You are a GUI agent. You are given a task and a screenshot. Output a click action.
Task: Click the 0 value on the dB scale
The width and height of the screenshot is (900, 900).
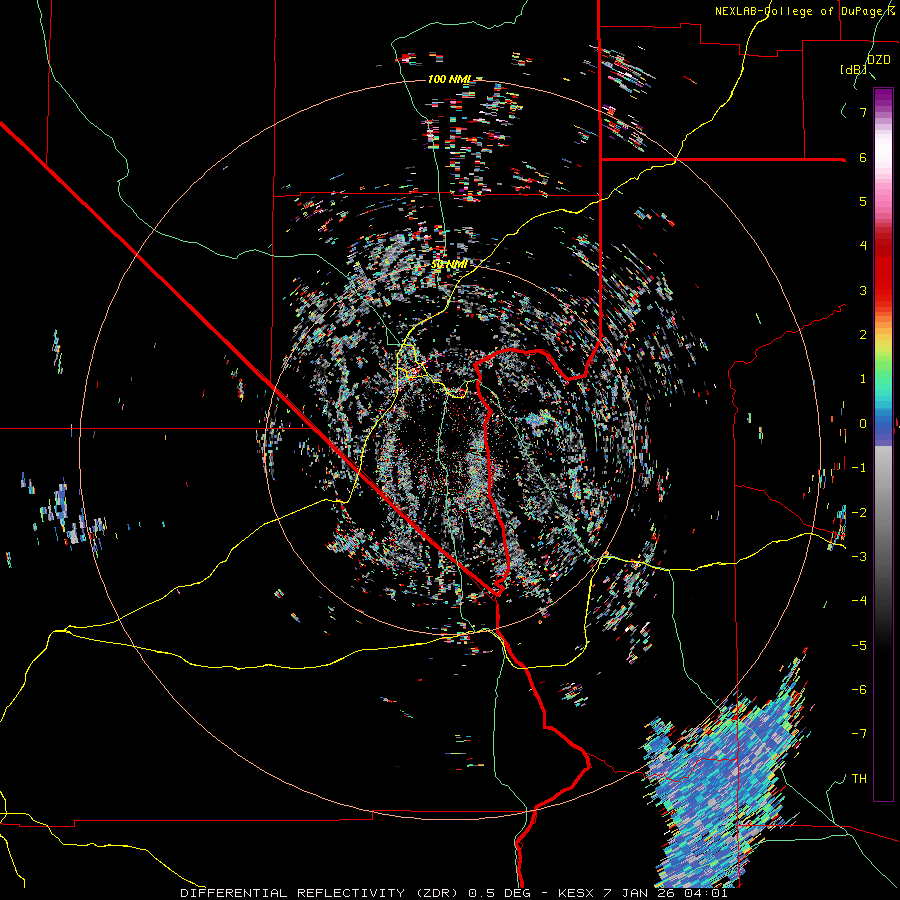[x=863, y=424]
